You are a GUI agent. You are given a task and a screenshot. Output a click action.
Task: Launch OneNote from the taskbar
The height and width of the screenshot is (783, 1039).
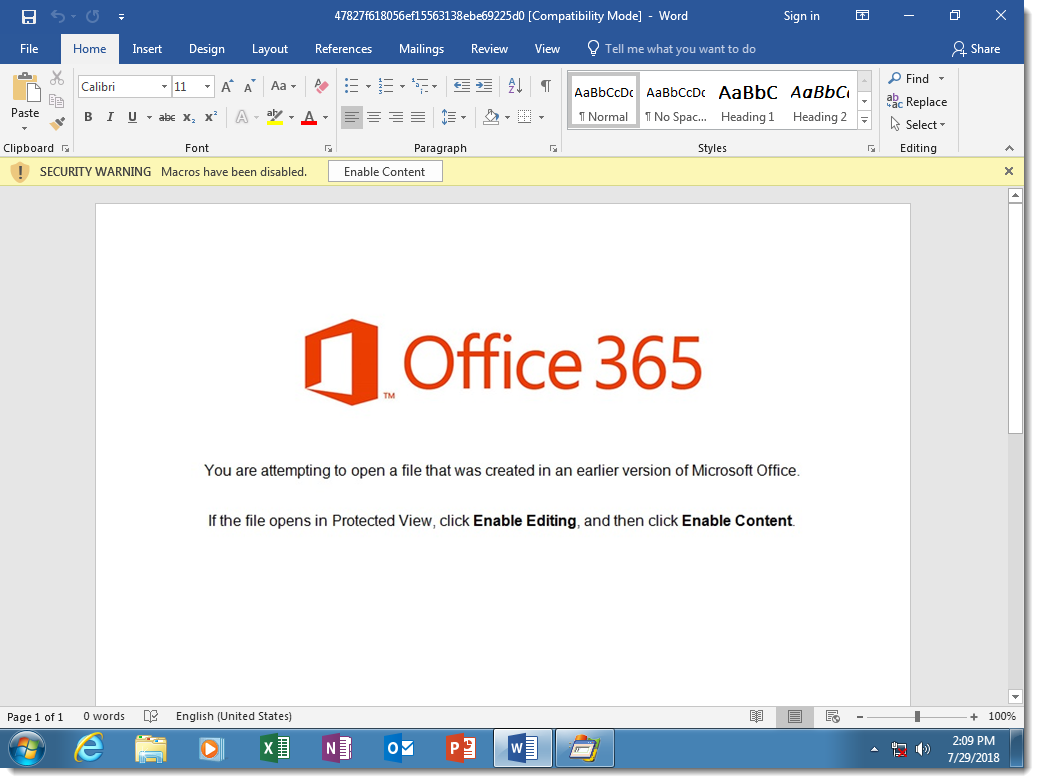click(337, 749)
